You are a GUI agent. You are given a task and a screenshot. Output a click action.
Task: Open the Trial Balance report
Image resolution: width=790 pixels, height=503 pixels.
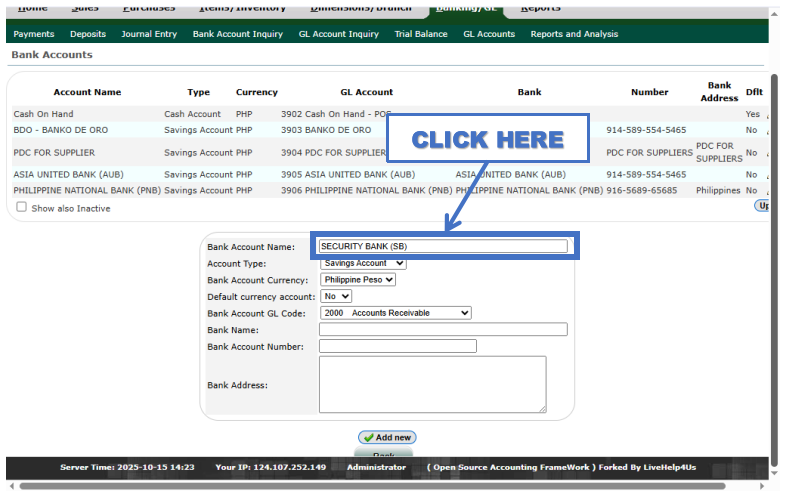tap(421, 34)
